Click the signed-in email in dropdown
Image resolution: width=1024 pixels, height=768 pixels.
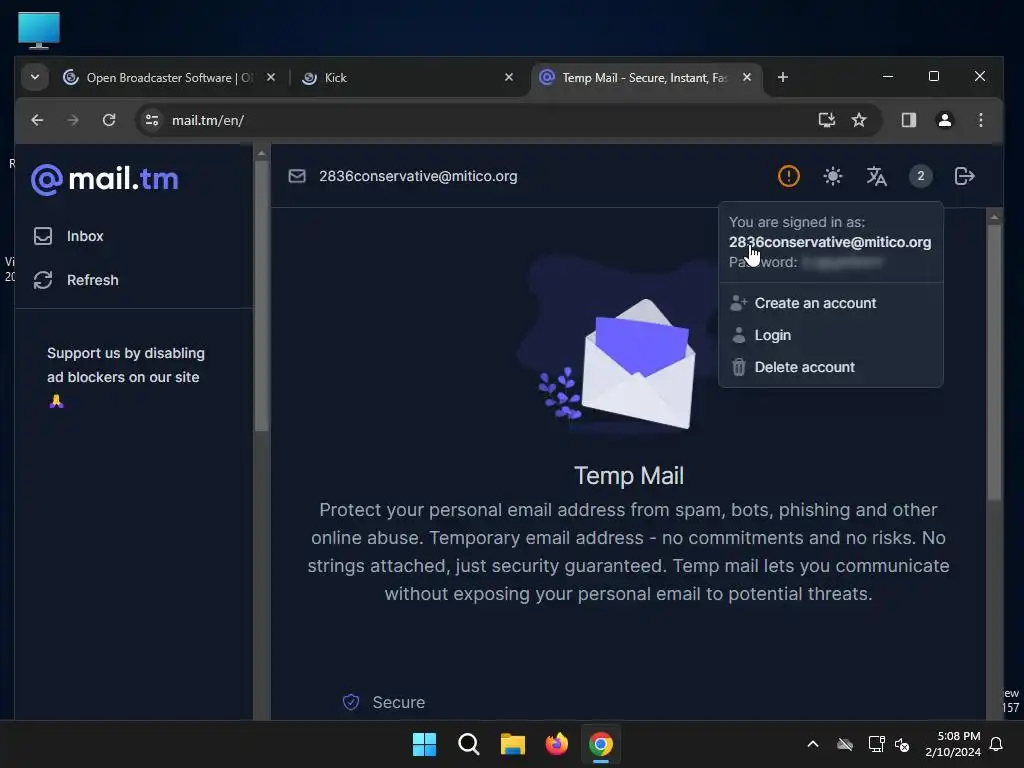[830, 242]
